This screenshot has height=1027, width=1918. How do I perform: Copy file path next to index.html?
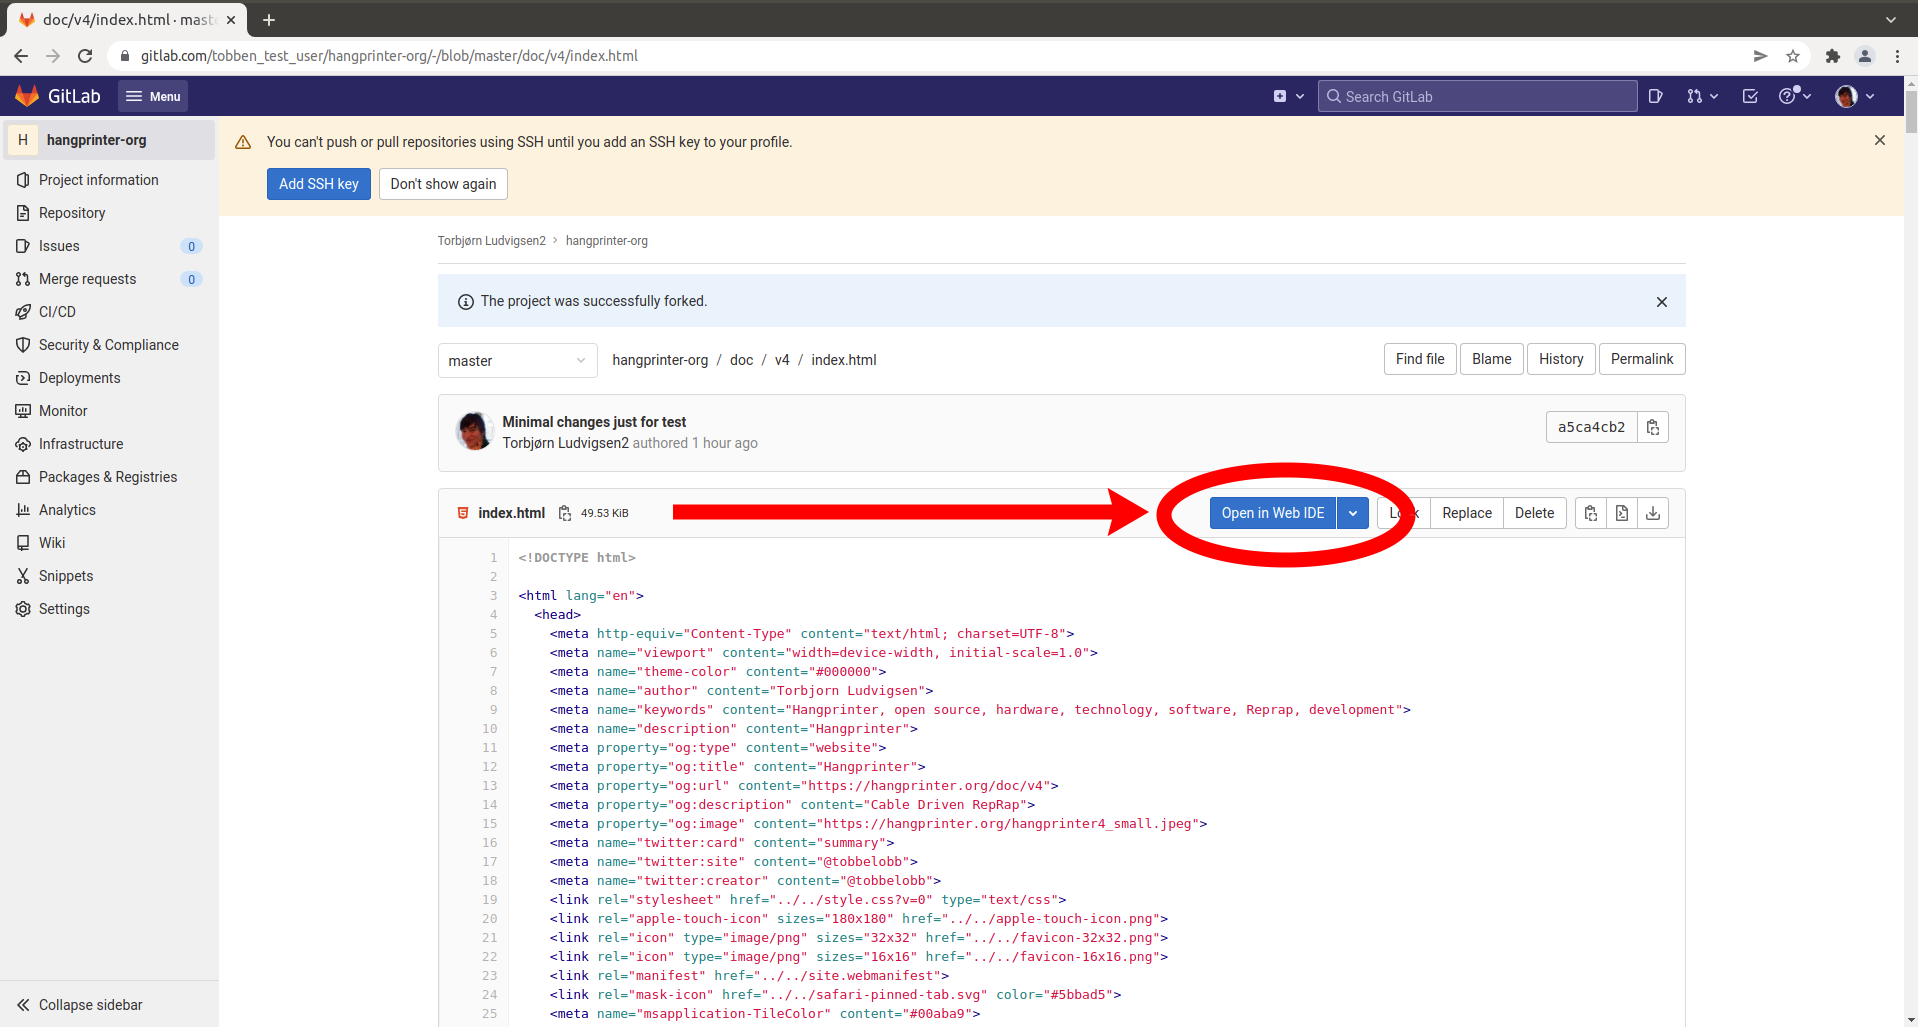point(565,513)
